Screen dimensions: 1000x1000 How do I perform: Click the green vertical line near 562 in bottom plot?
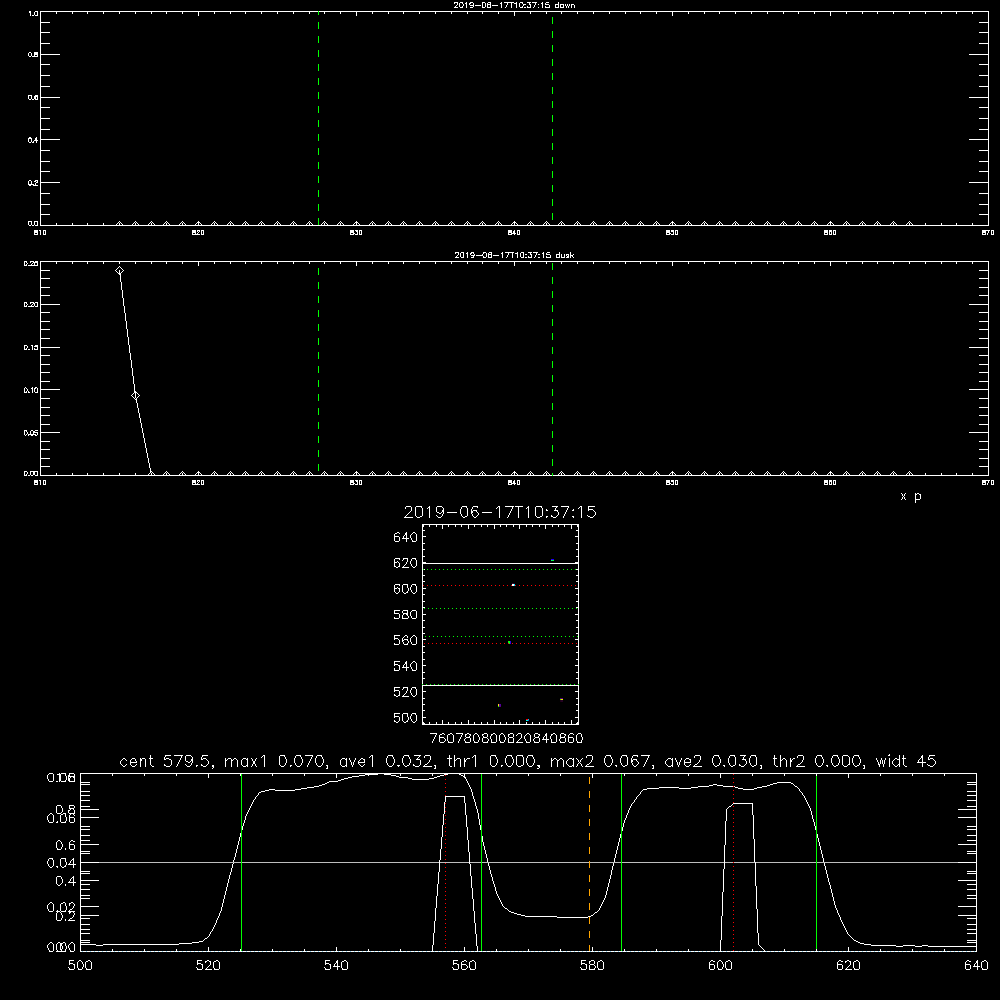click(x=482, y=862)
